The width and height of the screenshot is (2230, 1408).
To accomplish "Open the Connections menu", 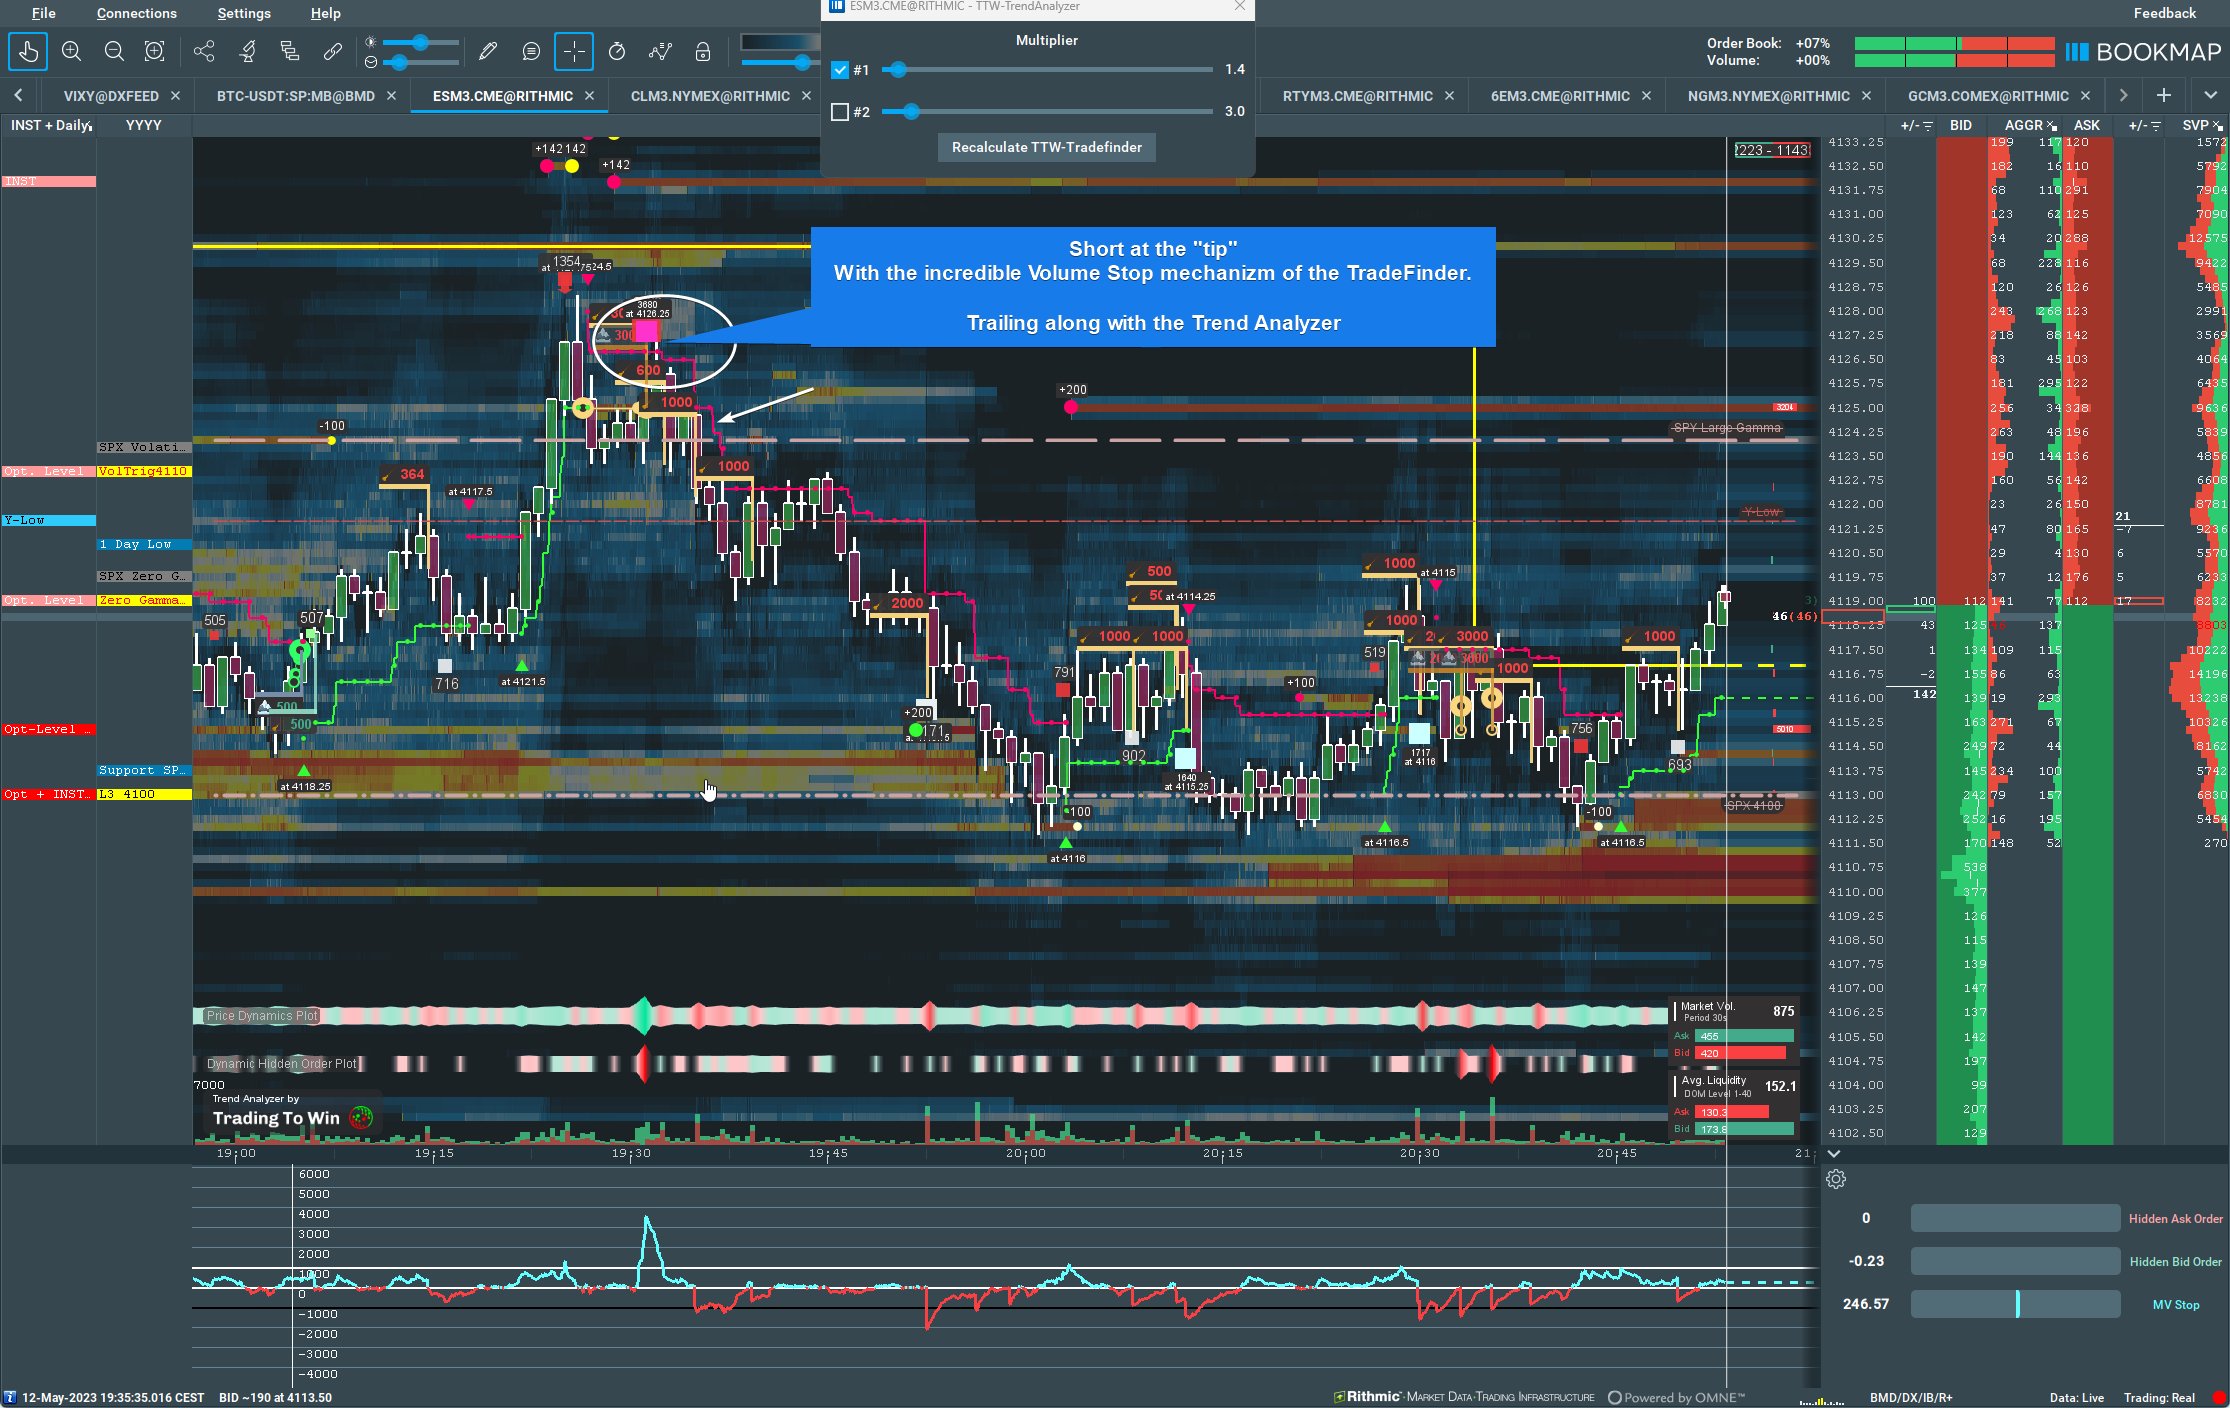I will [x=136, y=13].
